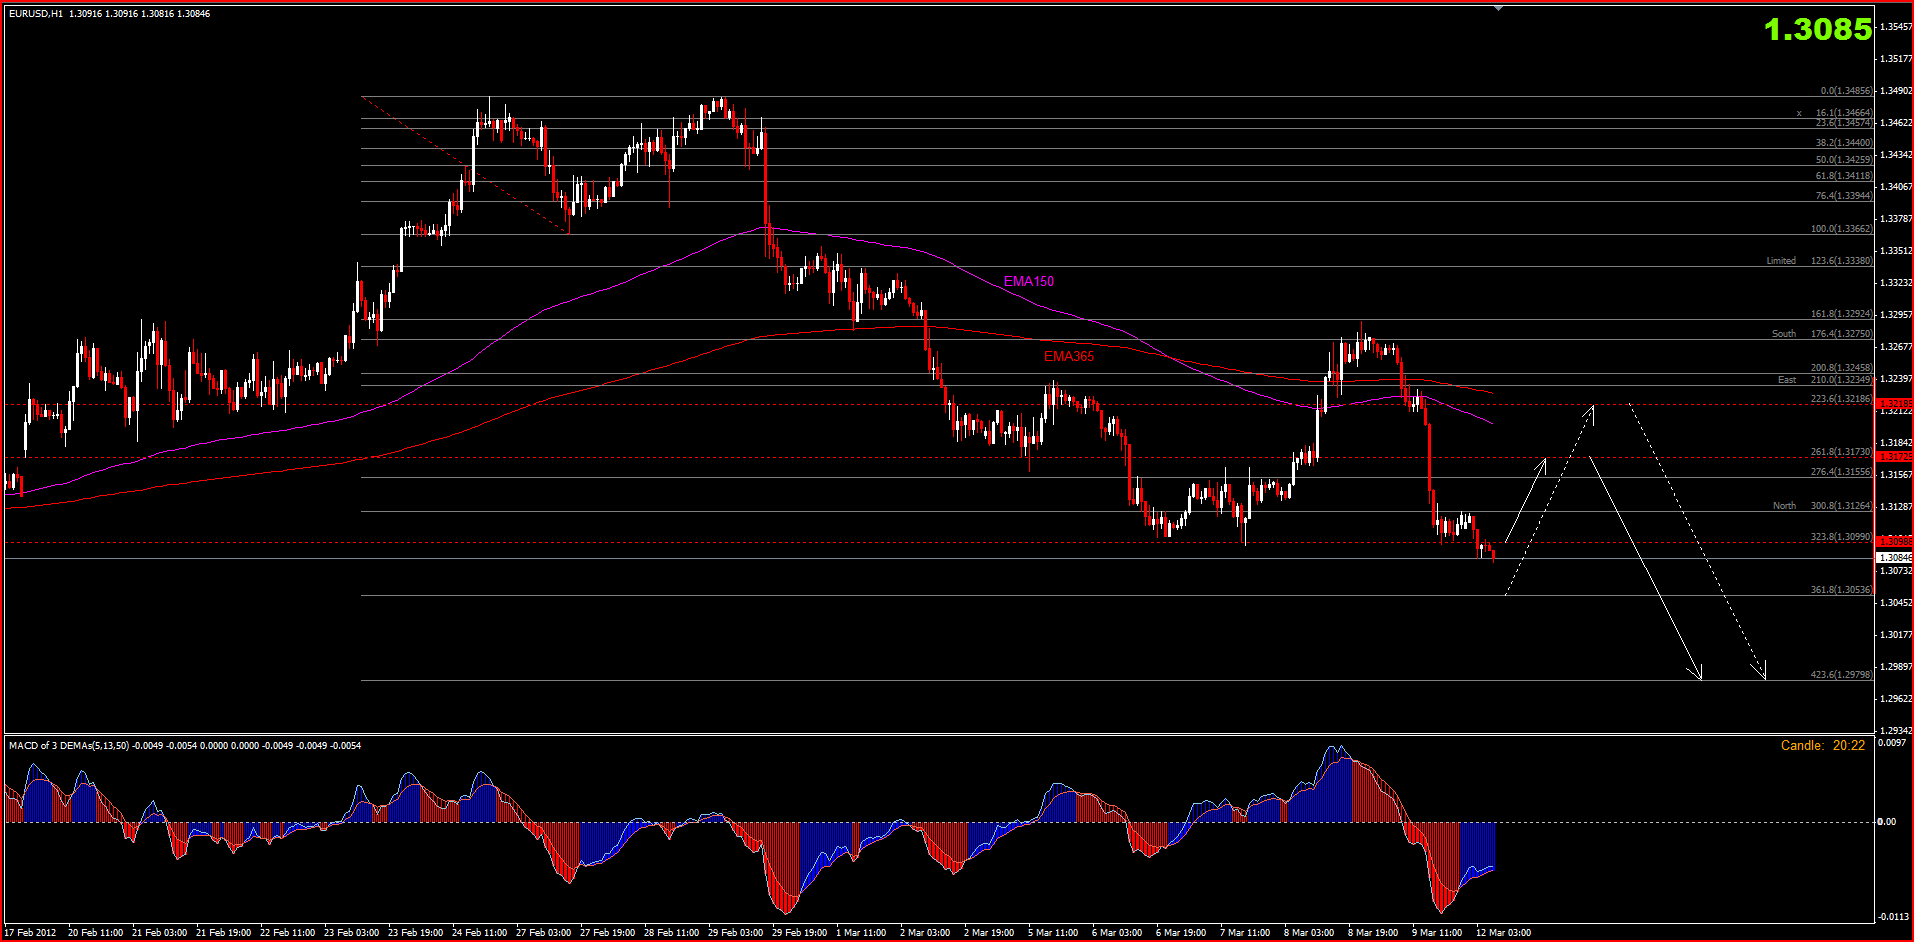1914x942 pixels.
Task: Click the 'East' annotation text
Action: pos(1787,380)
